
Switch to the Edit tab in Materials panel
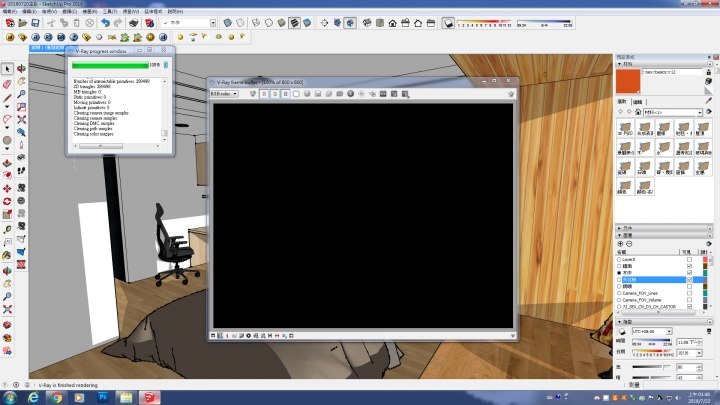(637, 102)
